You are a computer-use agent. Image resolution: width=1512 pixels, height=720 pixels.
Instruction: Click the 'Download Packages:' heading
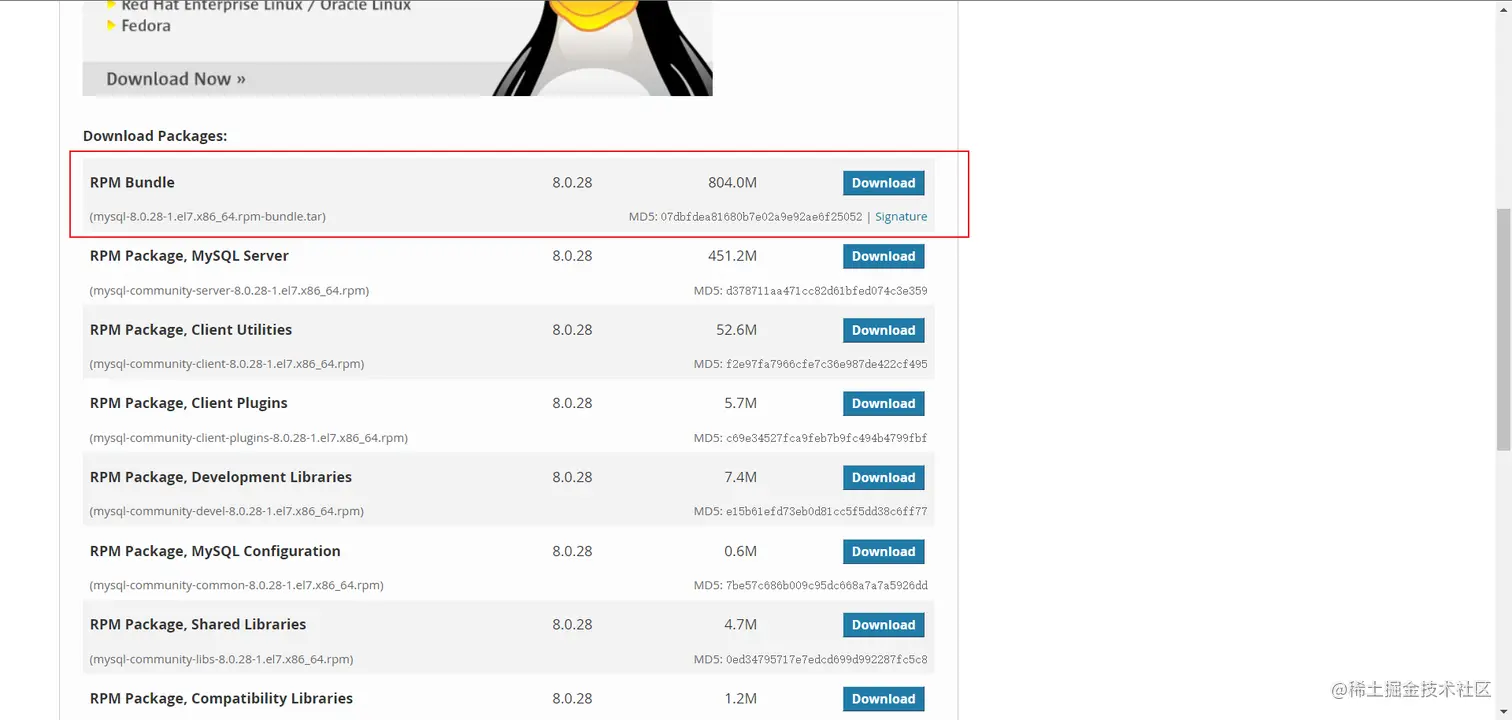click(155, 135)
